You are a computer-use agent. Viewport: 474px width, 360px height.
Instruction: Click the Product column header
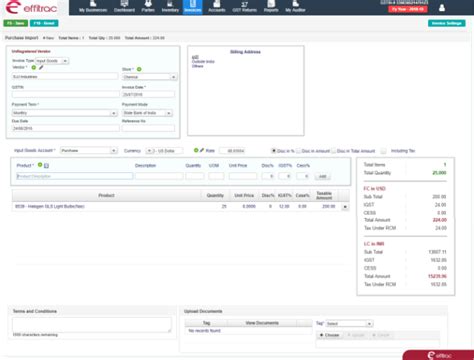[106, 195]
